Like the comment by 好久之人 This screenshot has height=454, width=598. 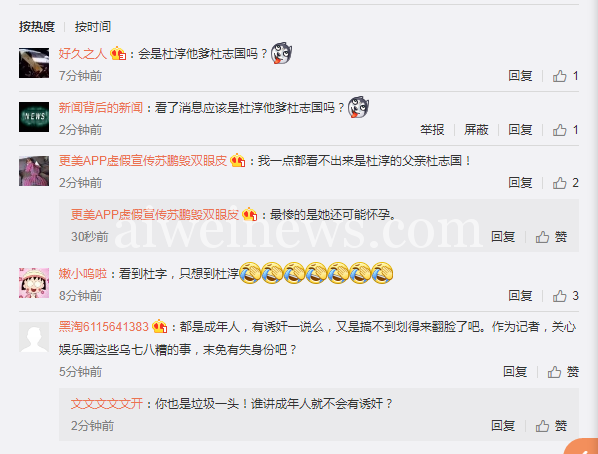click(565, 76)
